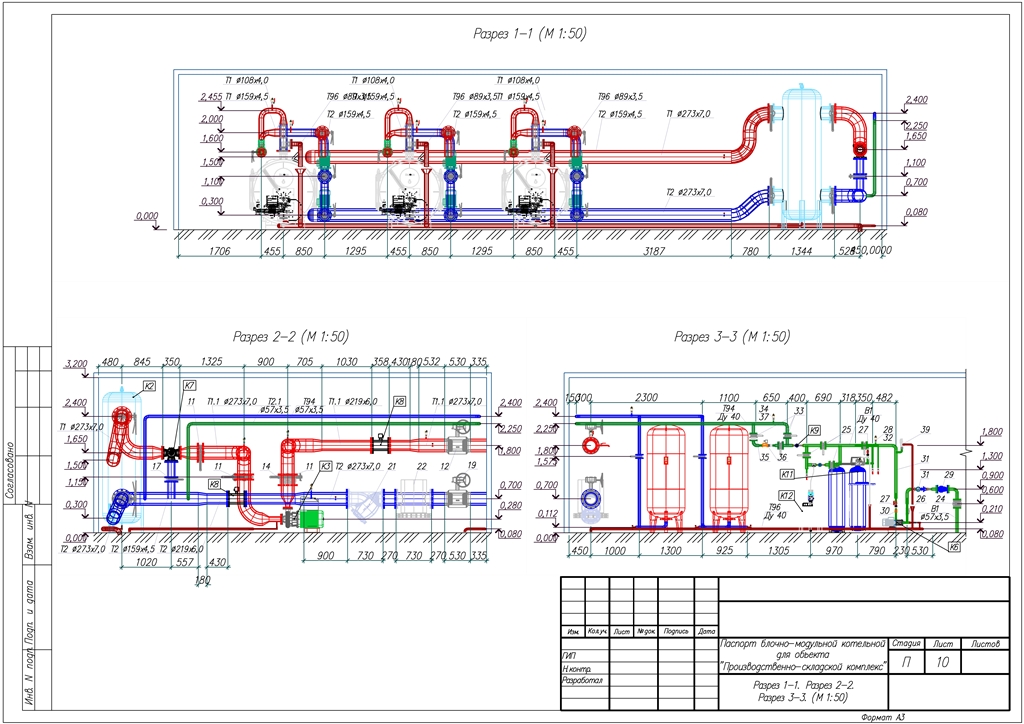Select the "Разрез 3-3 (М 1:50)" heading
Screen dimensions: 1024x724
[732, 337]
